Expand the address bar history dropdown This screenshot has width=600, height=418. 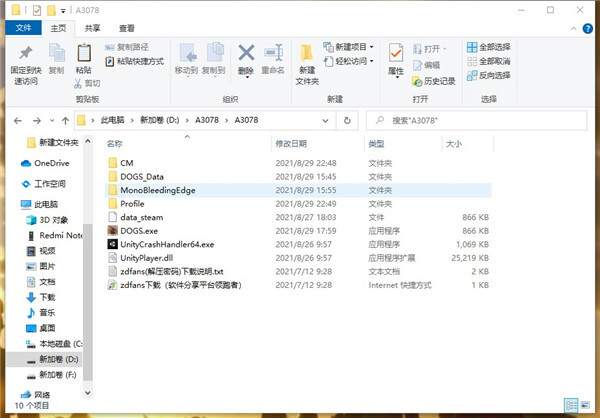[325, 121]
